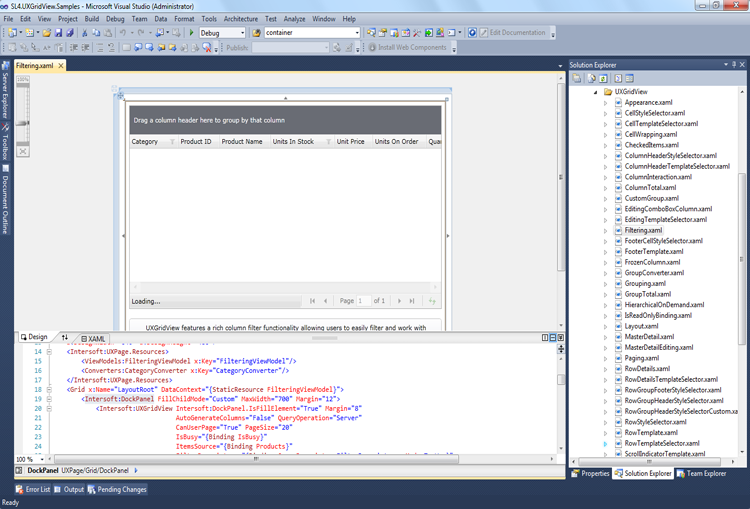Expand the Filtering.xaml tree node

[605, 231]
